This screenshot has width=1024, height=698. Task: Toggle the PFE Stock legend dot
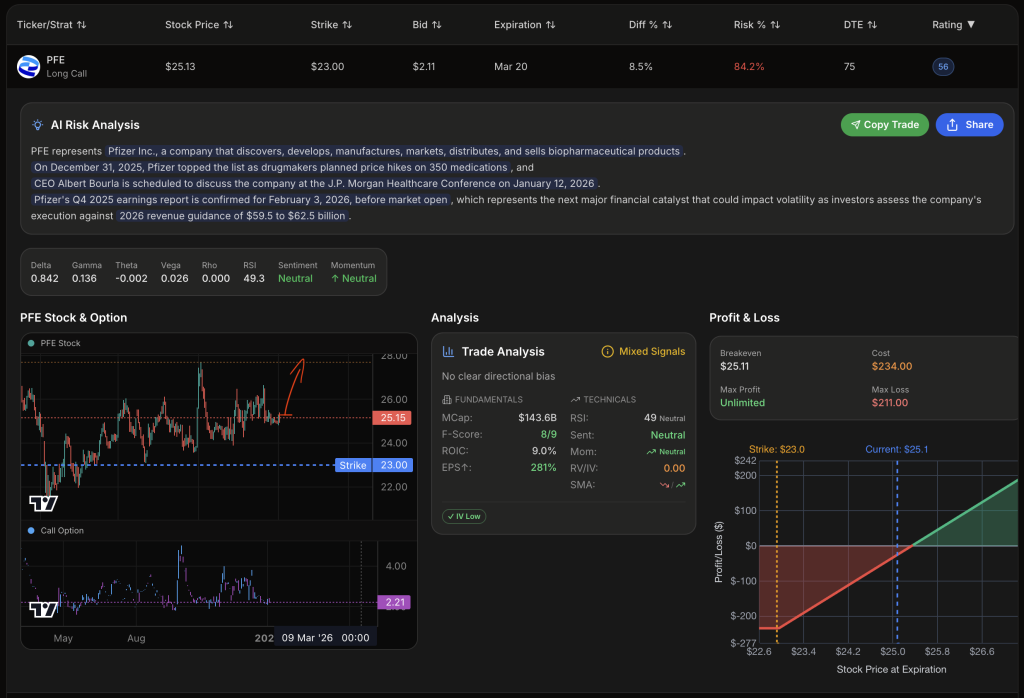point(31,343)
